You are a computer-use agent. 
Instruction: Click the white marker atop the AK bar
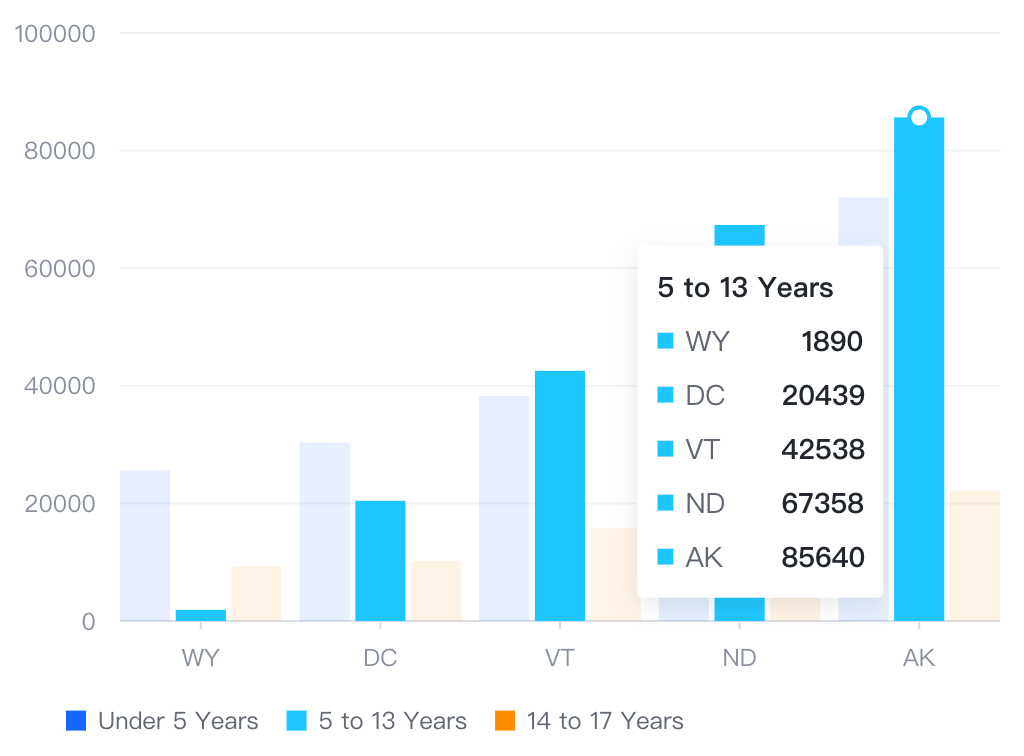[919, 118]
